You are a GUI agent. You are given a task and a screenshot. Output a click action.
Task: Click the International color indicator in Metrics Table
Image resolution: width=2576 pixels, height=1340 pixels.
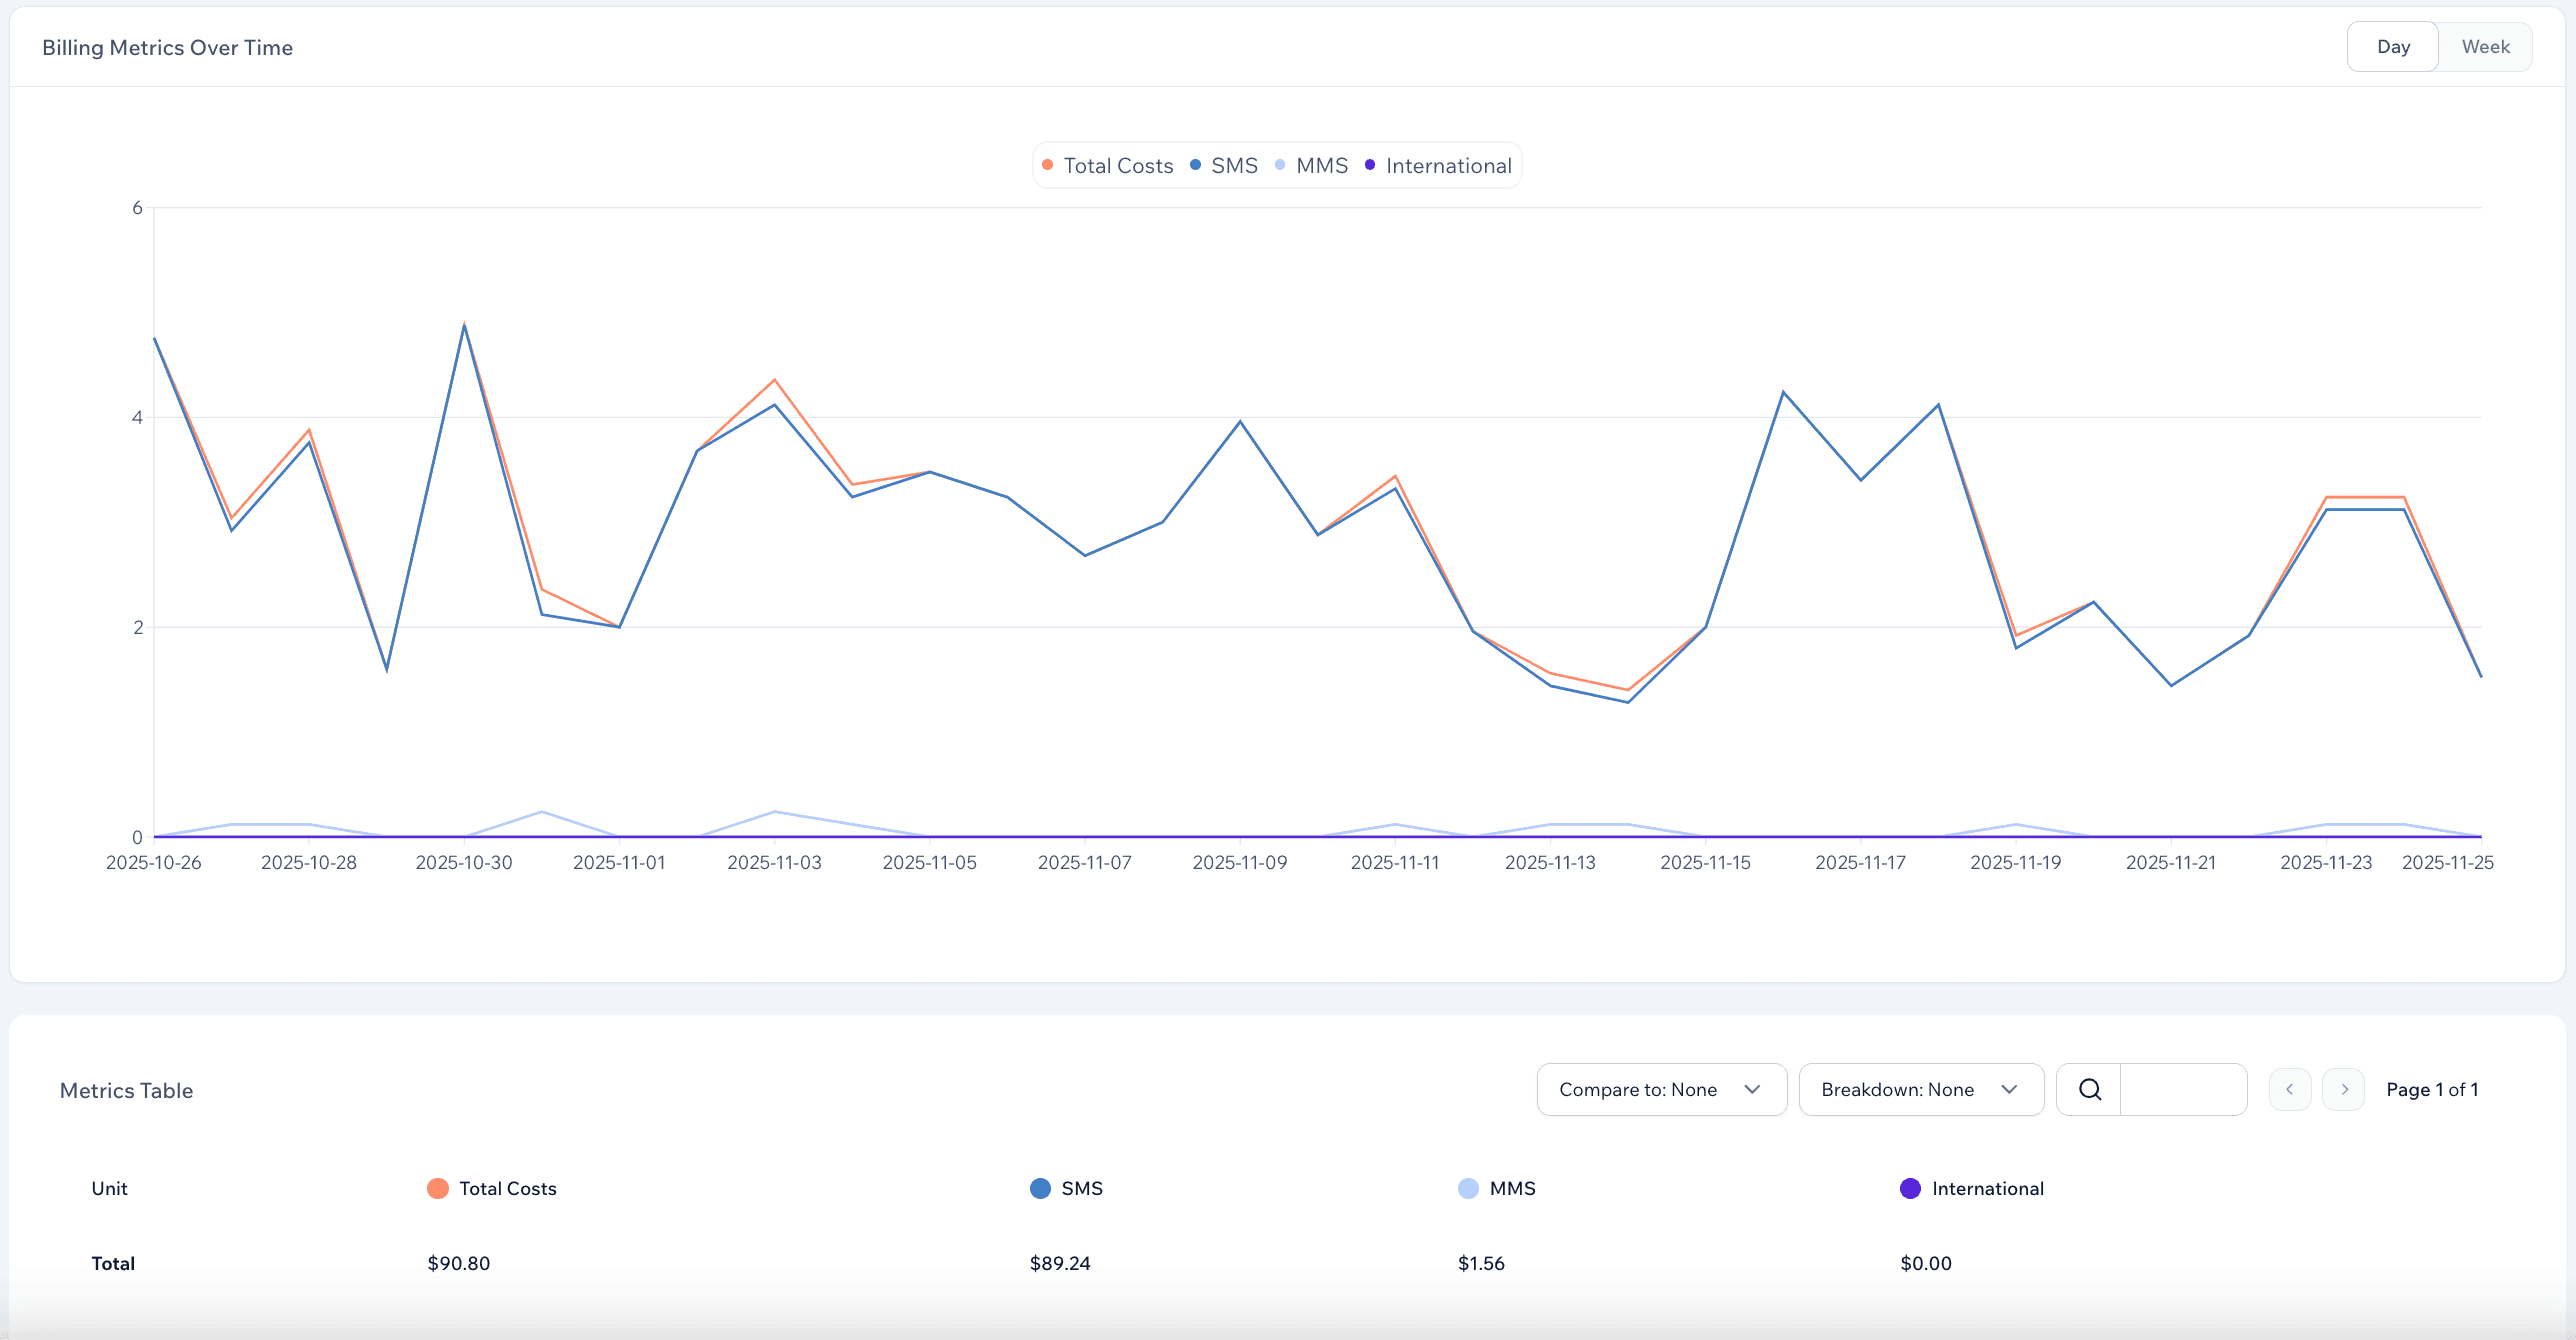1910,1188
